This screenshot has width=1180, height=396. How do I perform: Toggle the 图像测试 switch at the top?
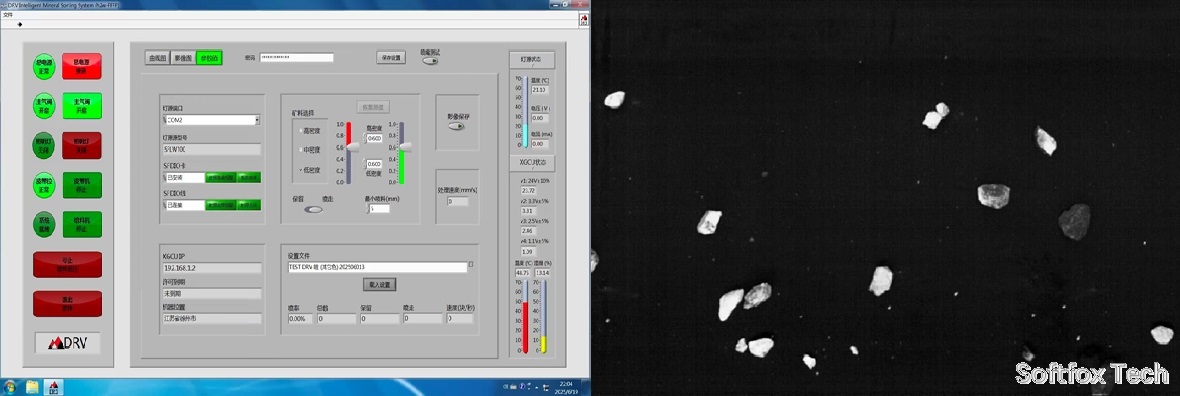click(430, 61)
